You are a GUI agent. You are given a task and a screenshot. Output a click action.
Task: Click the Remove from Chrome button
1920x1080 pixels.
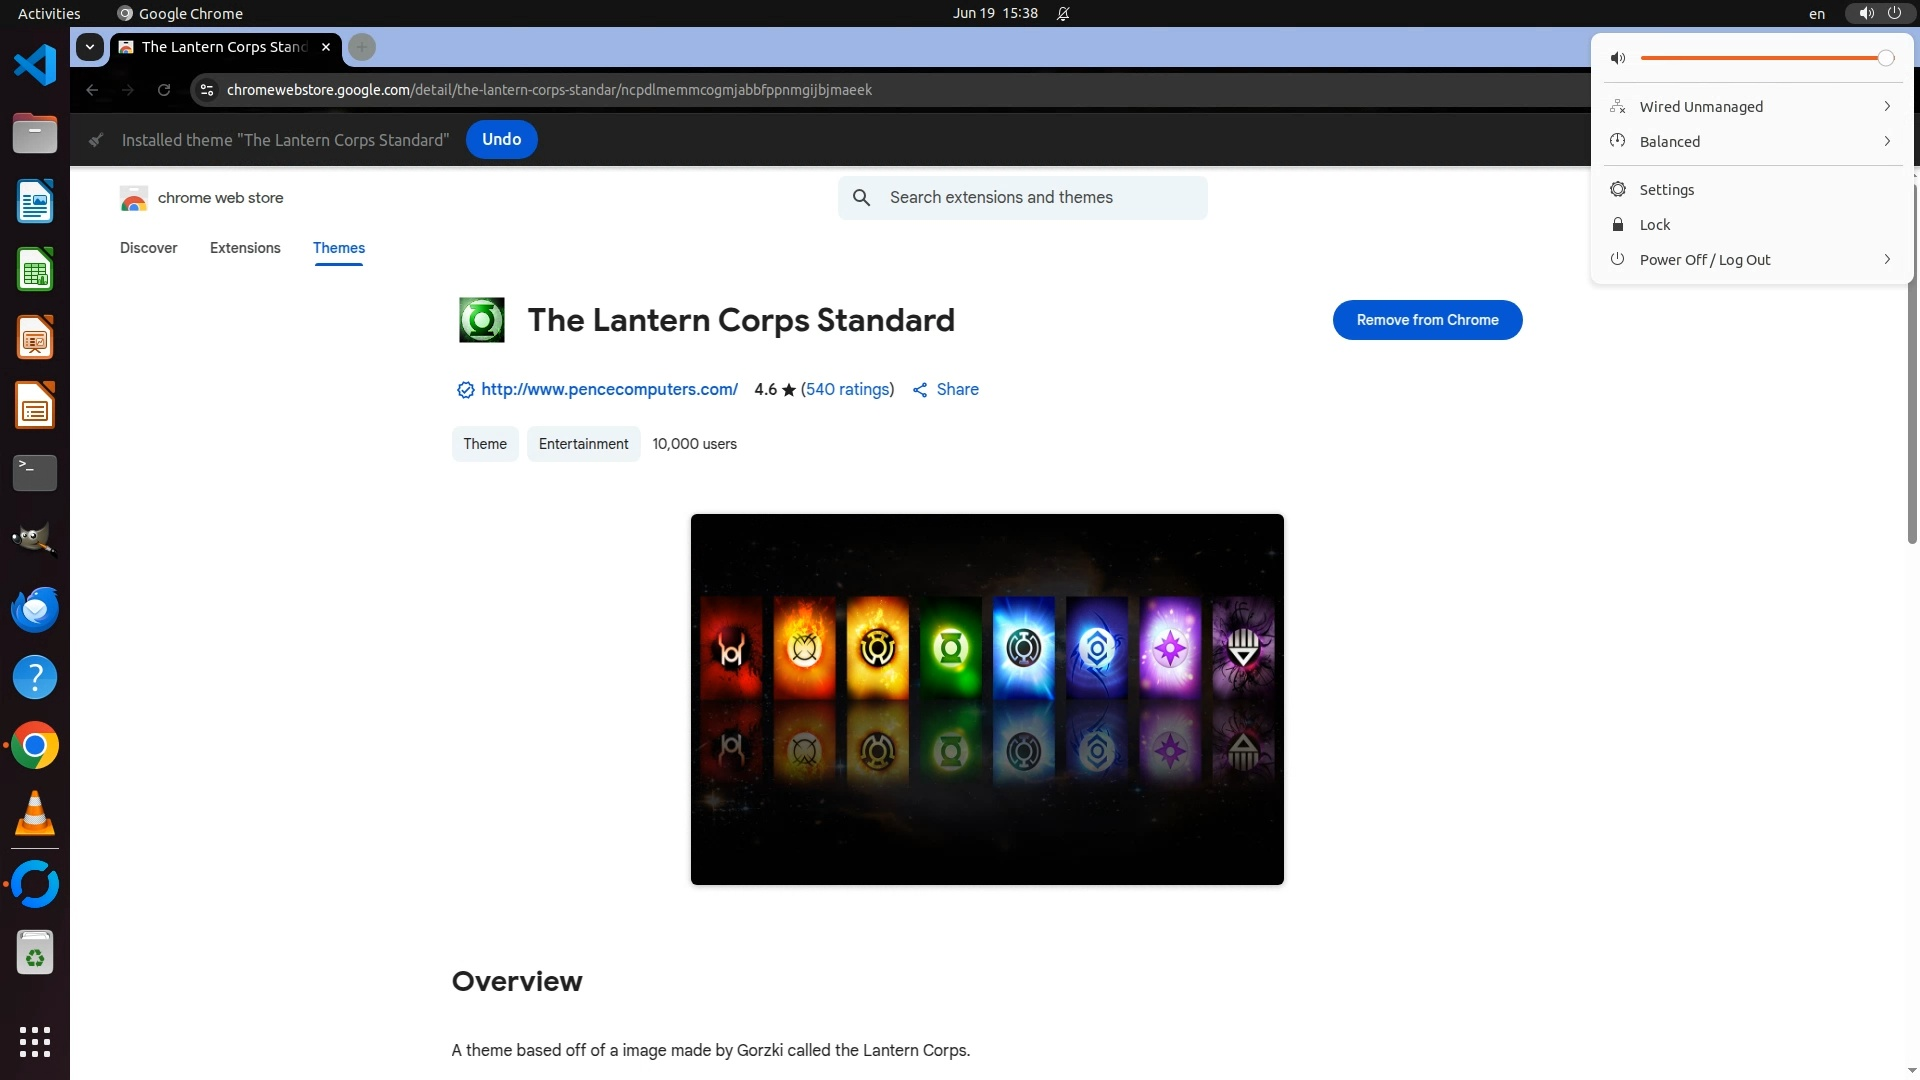1427,320
